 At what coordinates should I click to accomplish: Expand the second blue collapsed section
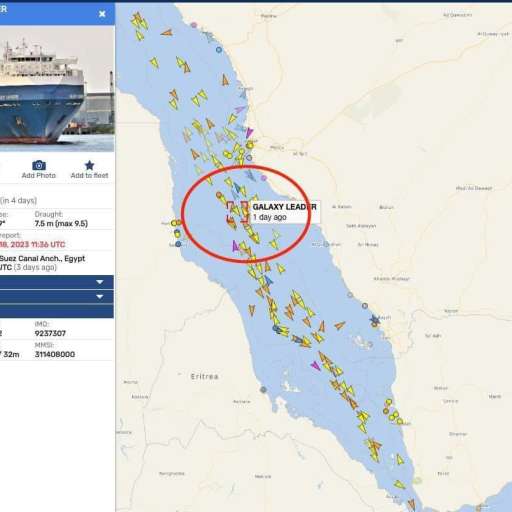[57, 296]
